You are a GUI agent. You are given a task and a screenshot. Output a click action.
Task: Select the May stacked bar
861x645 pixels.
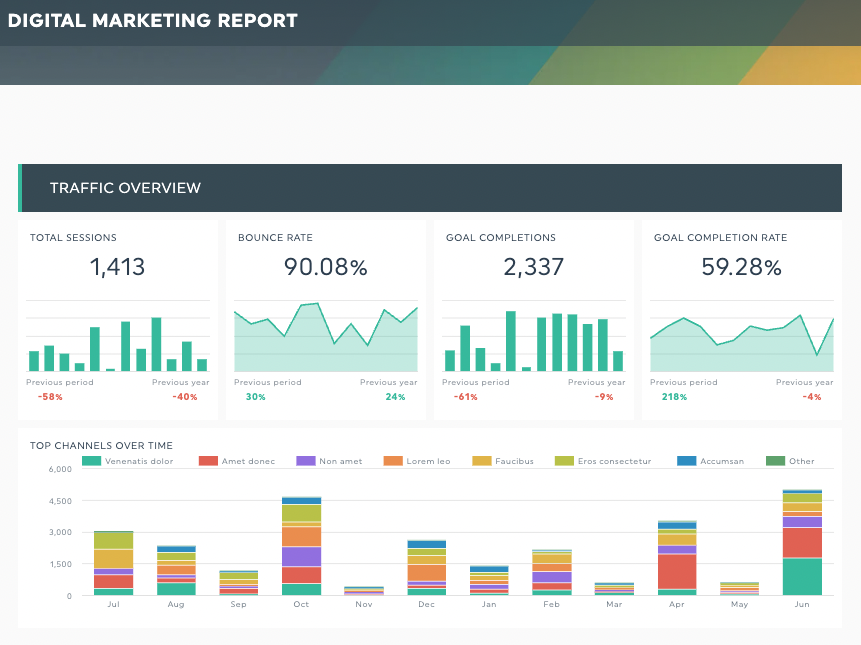tap(740, 589)
